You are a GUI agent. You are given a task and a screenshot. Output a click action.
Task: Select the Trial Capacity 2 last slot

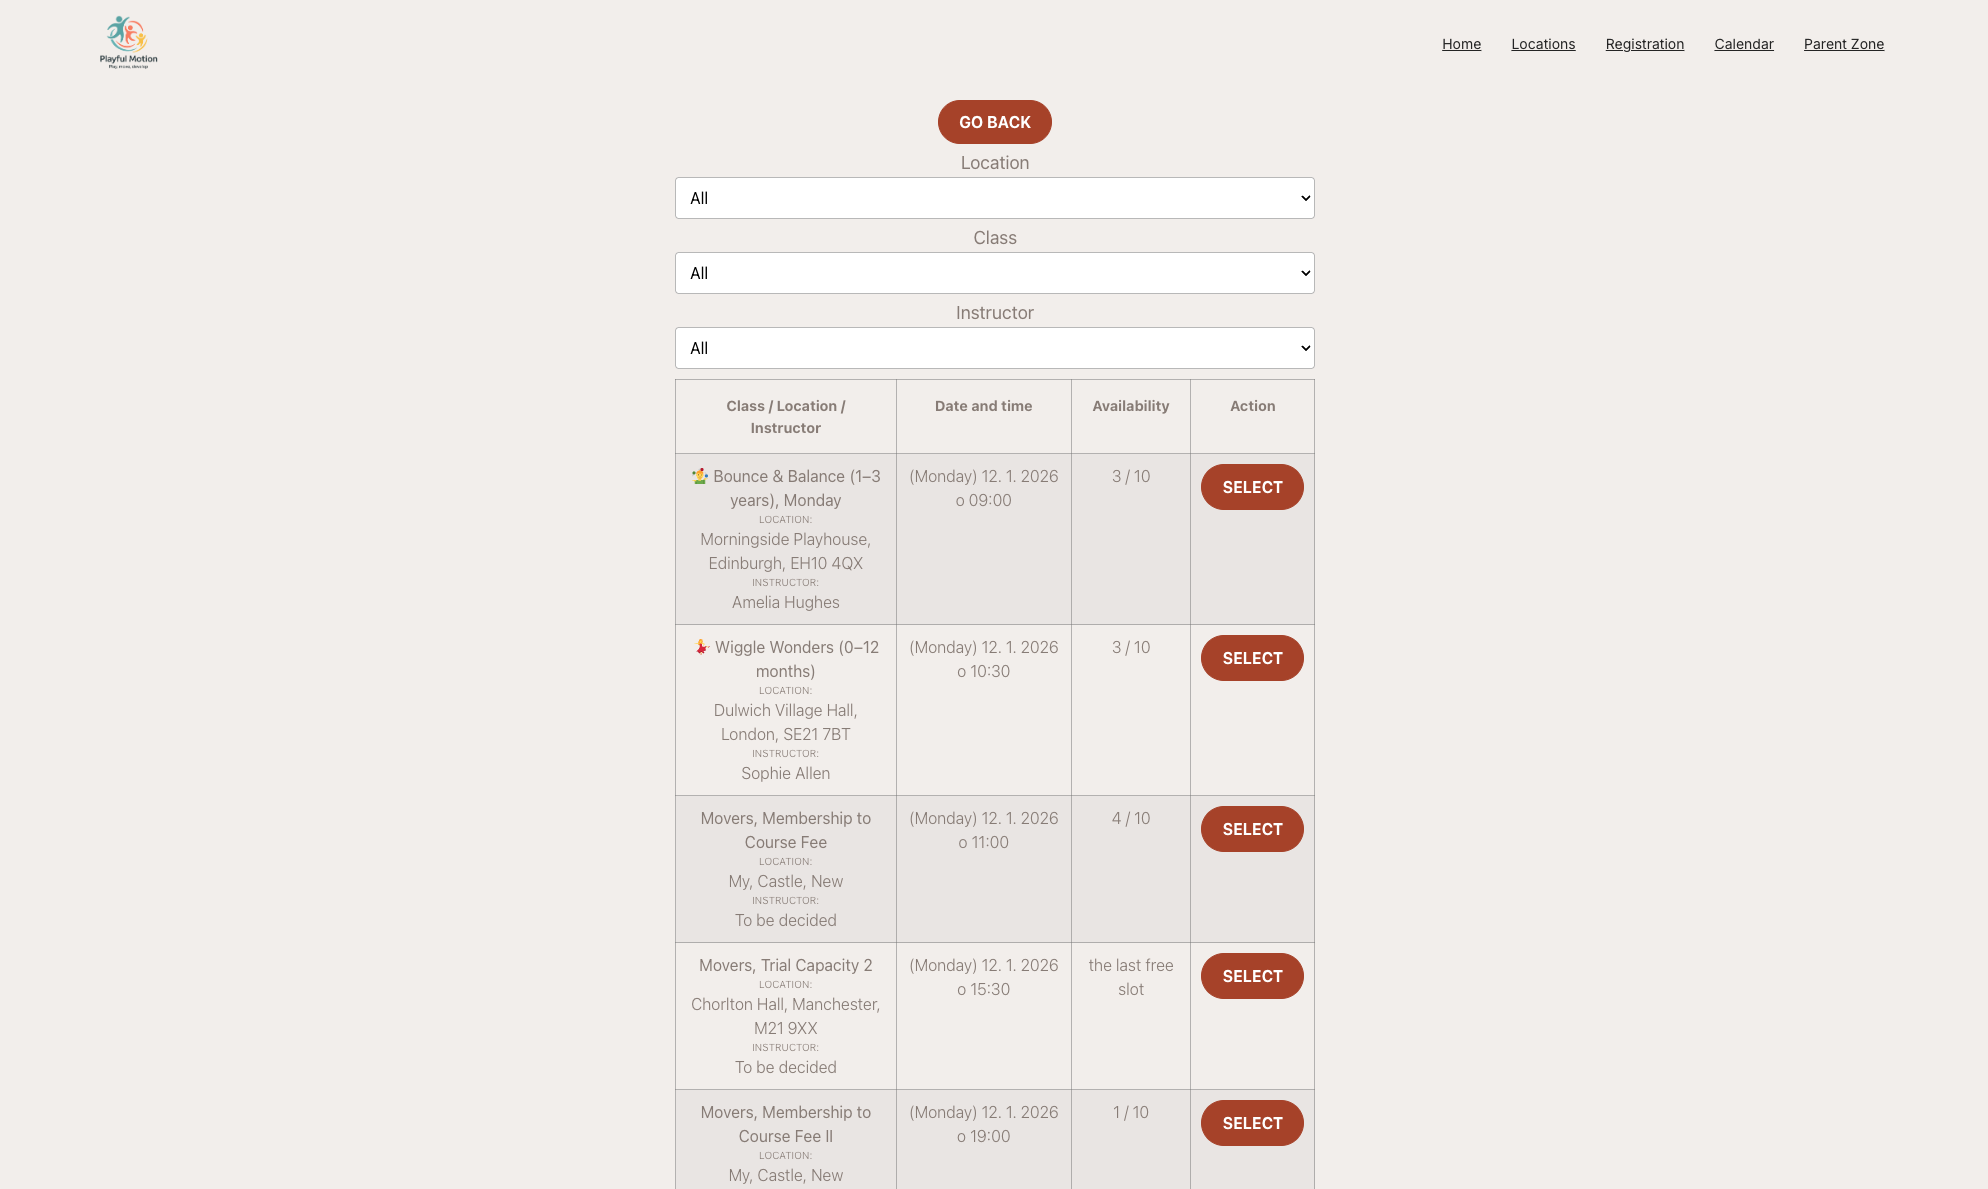pyautogui.click(x=1252, y=976)
